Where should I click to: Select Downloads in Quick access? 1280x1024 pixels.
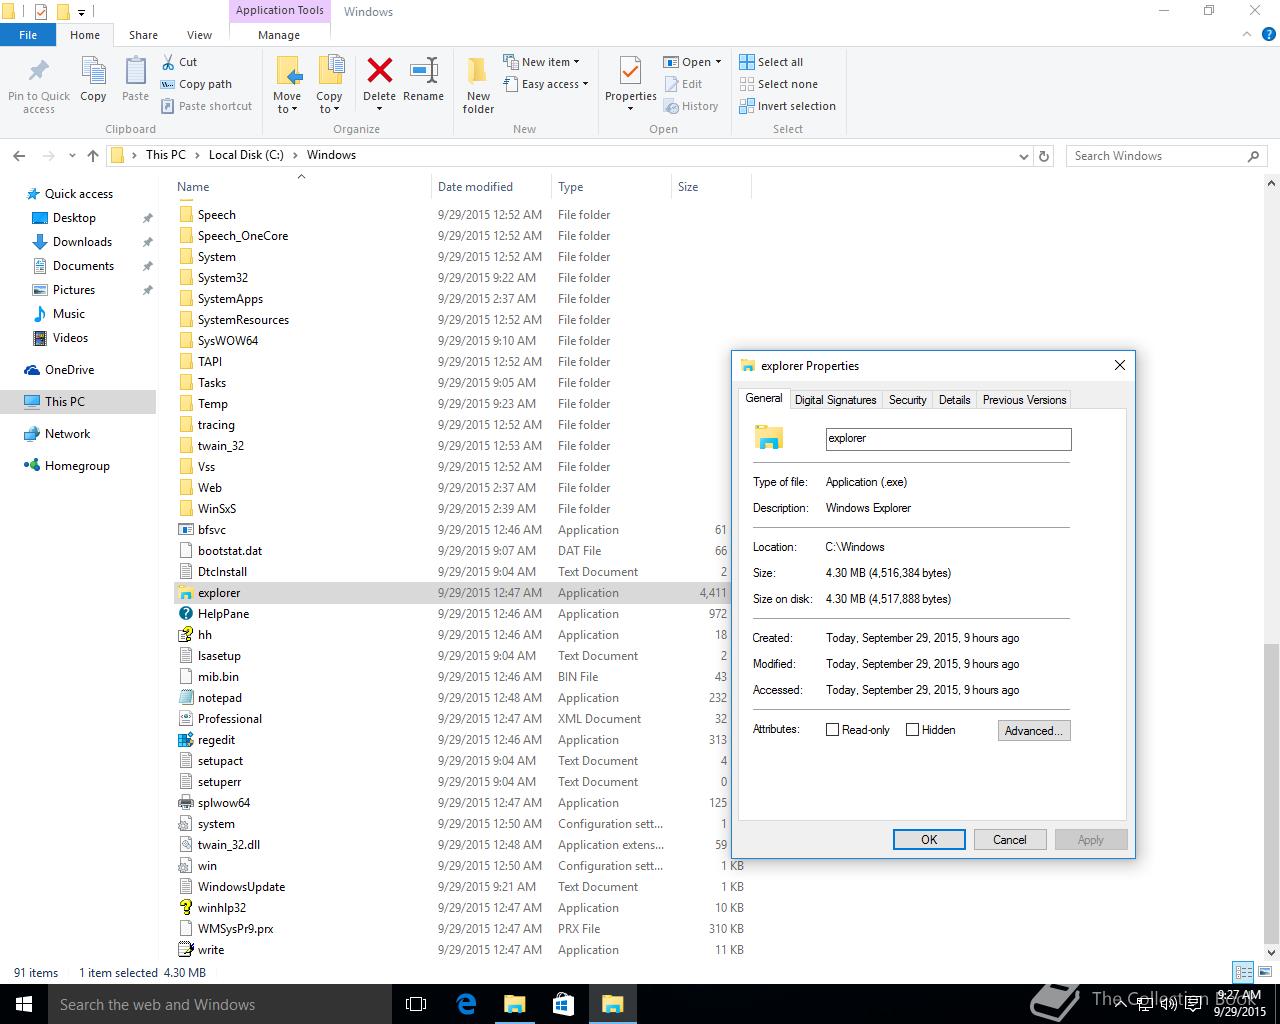[x=82, y=242]
